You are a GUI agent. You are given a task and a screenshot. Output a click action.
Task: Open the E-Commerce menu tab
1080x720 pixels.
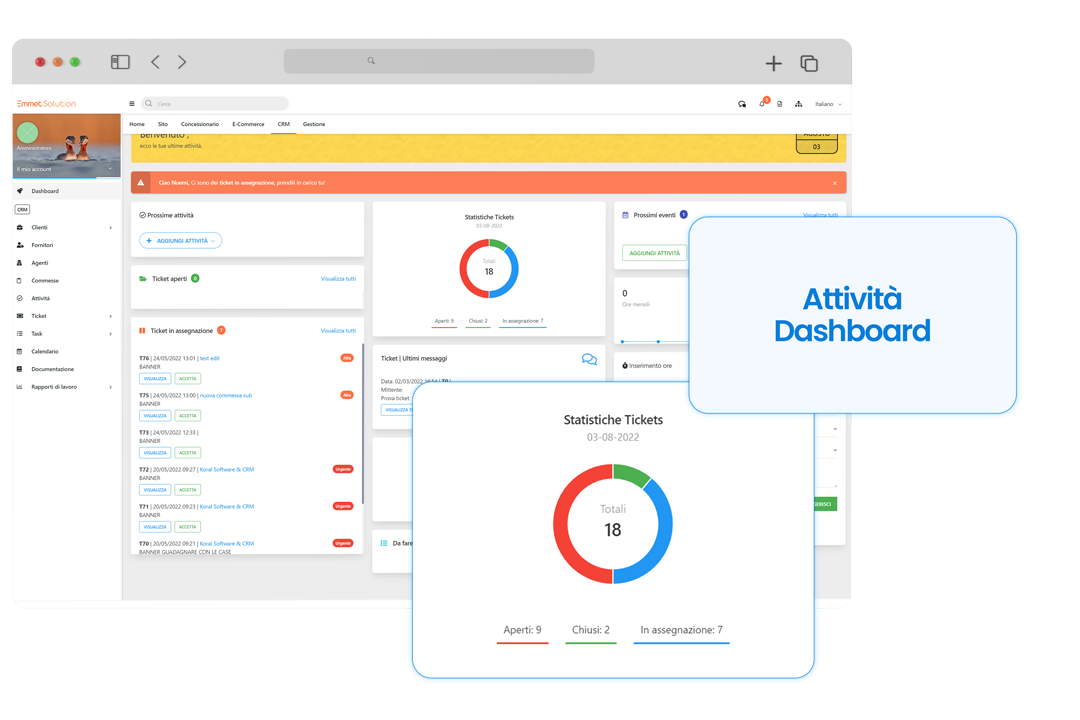(x=248, y=124)
